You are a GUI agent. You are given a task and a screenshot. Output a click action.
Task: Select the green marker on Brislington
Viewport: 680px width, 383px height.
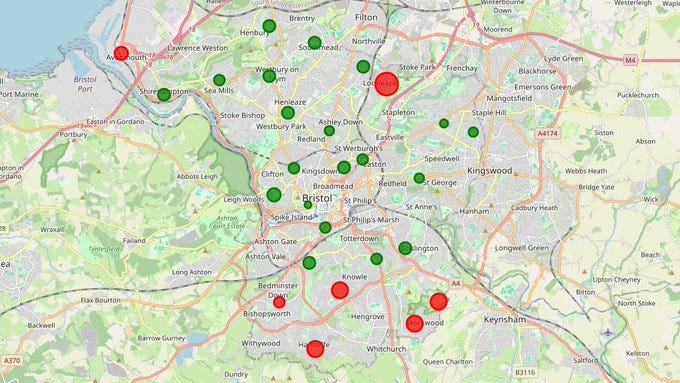pos(405,248)
